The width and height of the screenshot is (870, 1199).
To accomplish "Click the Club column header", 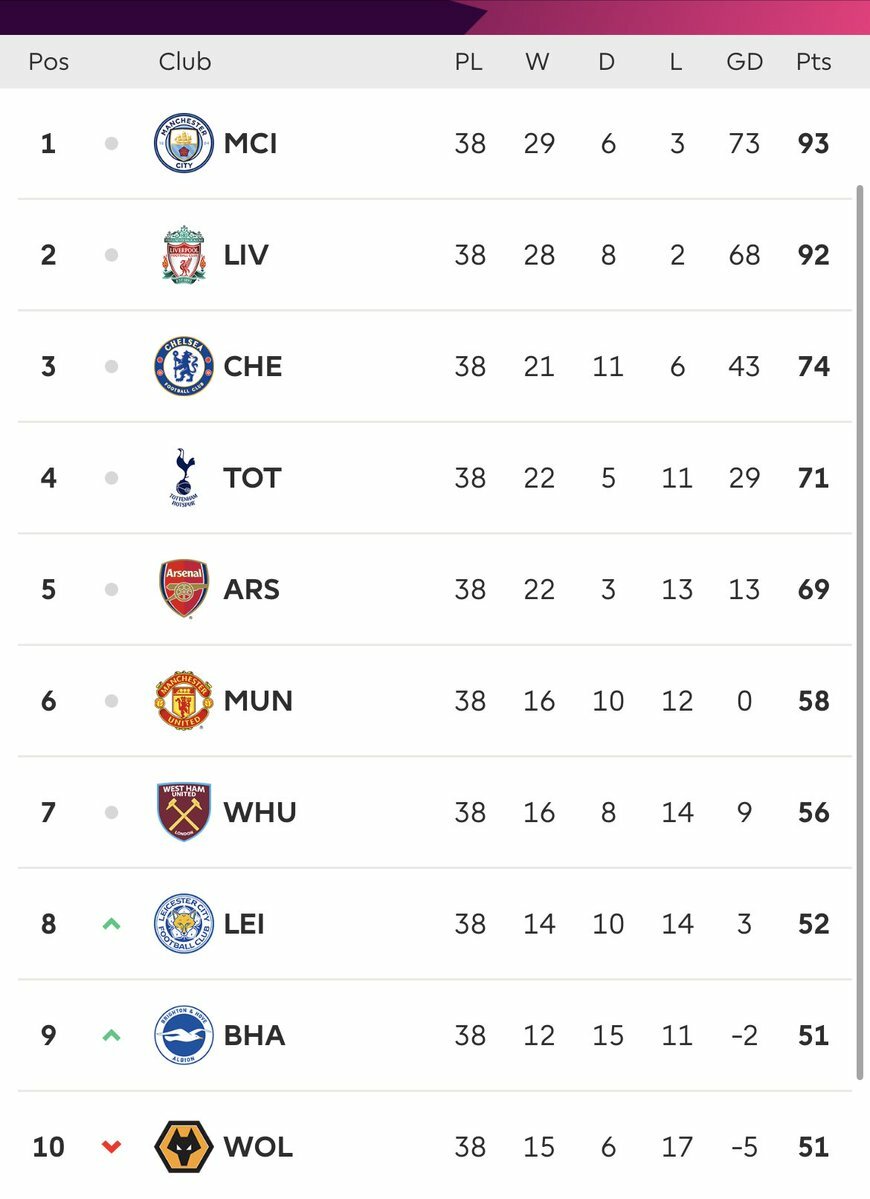I will tap(184, 61).
